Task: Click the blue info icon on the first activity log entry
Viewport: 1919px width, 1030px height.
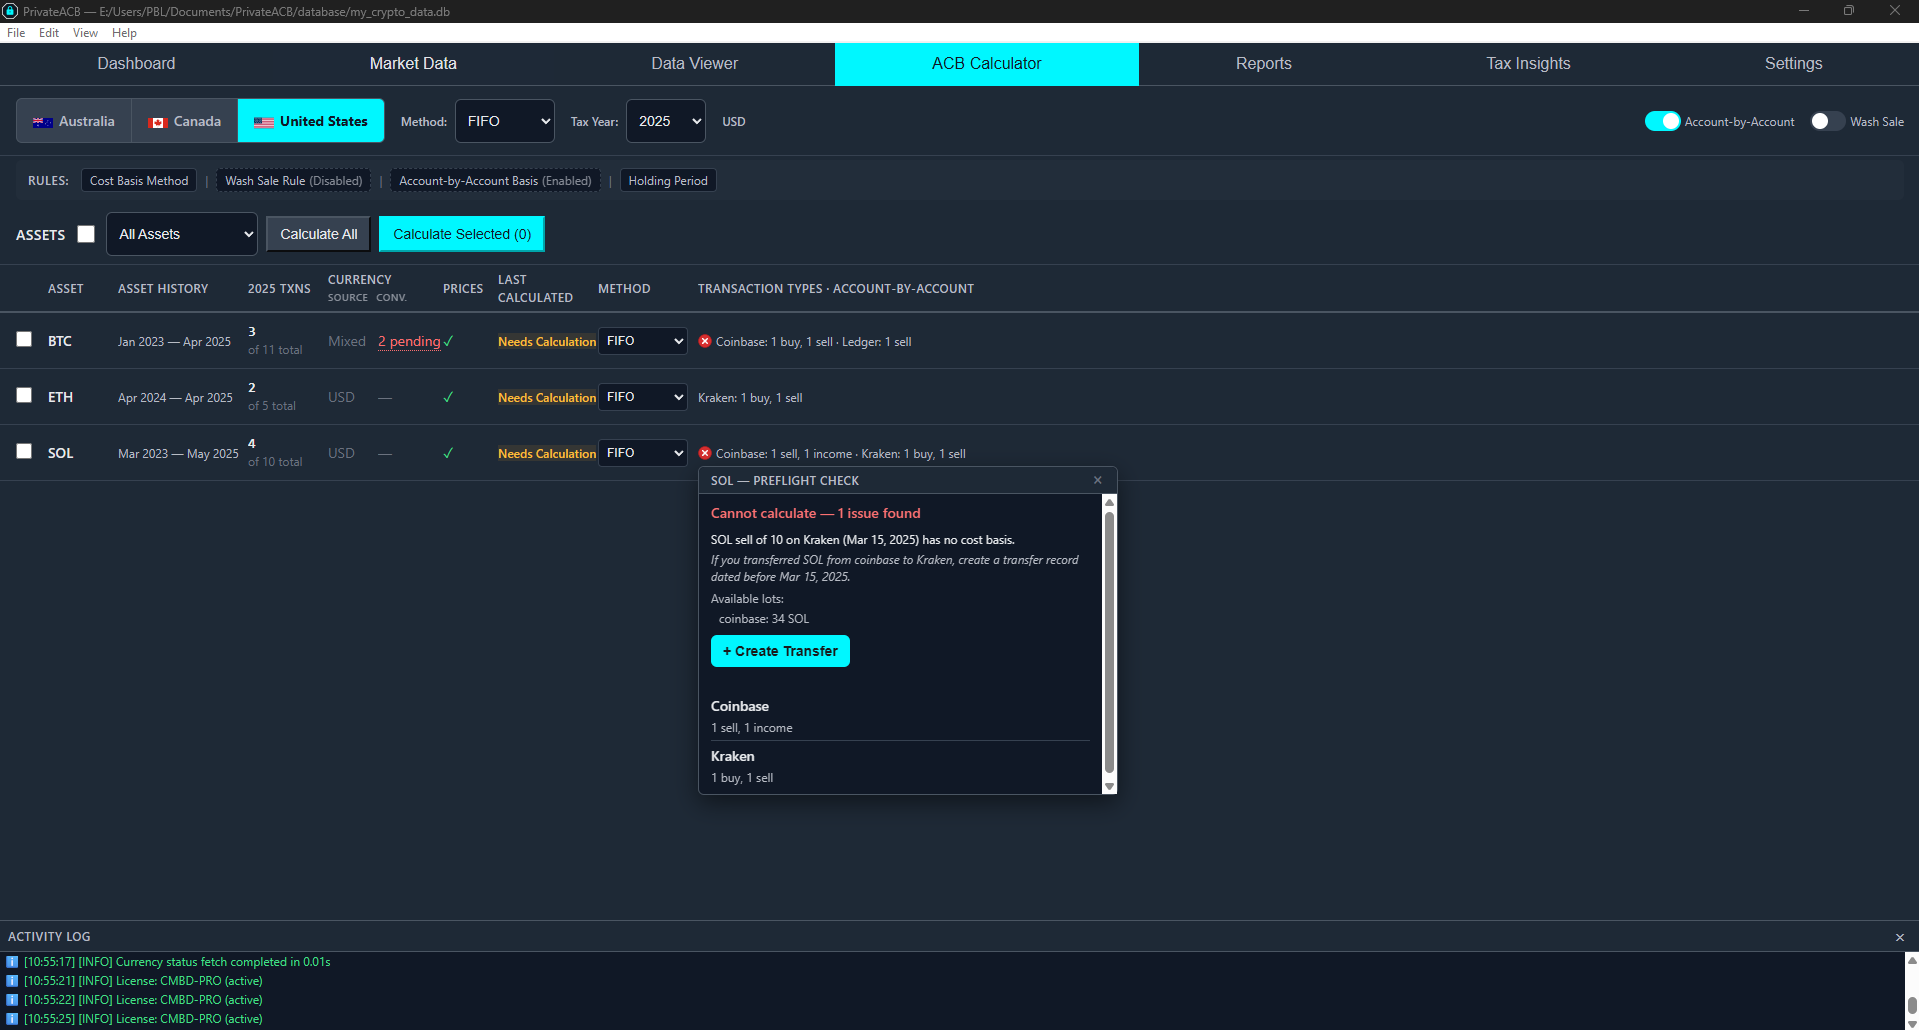Action: click(x=13, y=961)
